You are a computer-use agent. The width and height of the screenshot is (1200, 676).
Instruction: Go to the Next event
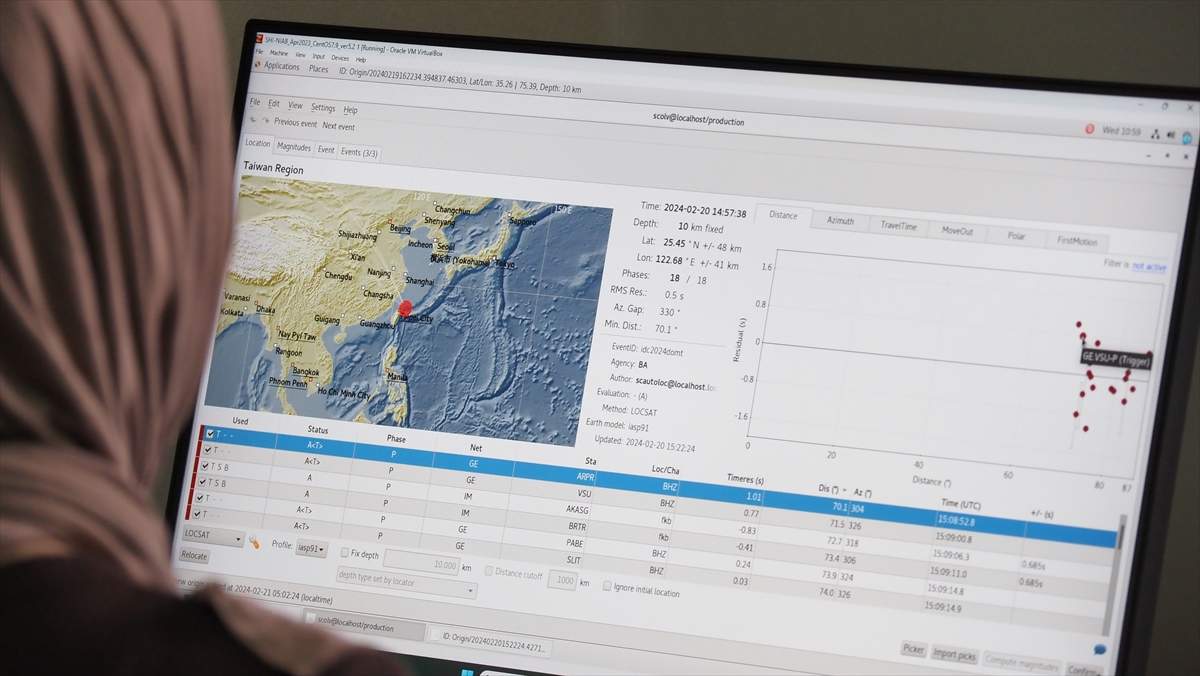point(338,127)
